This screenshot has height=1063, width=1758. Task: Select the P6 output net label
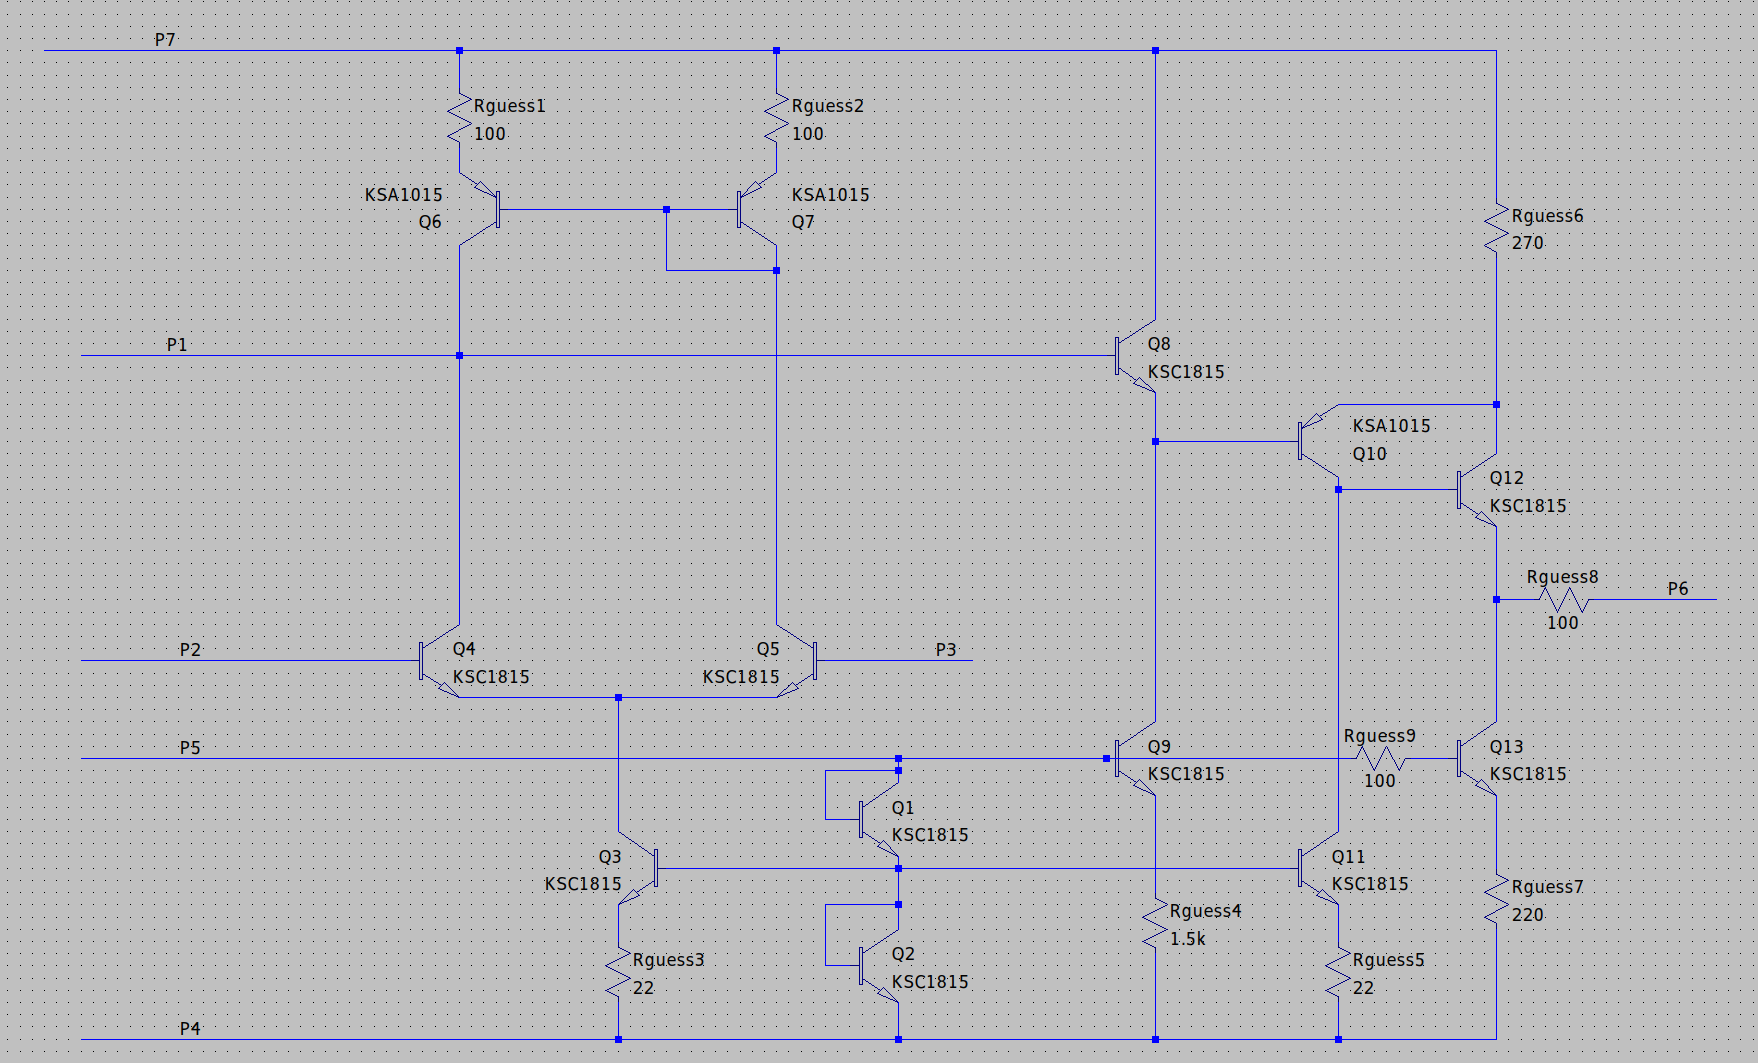point(1678,589)
